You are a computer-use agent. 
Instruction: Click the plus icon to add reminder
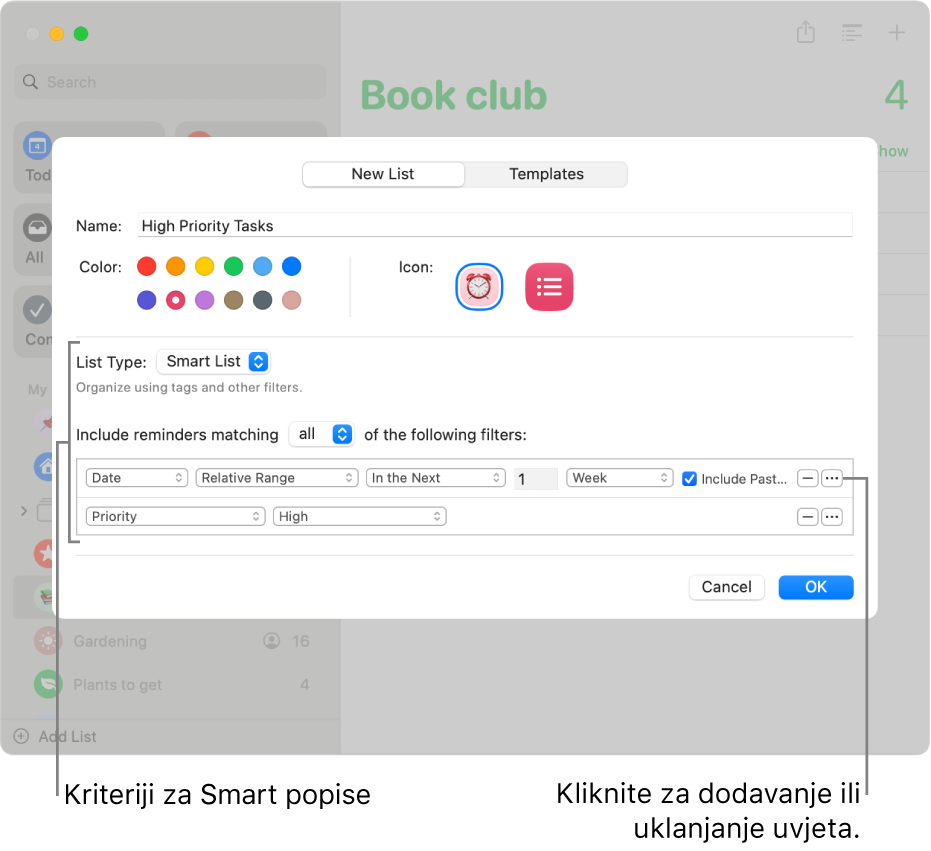point(896,32)
